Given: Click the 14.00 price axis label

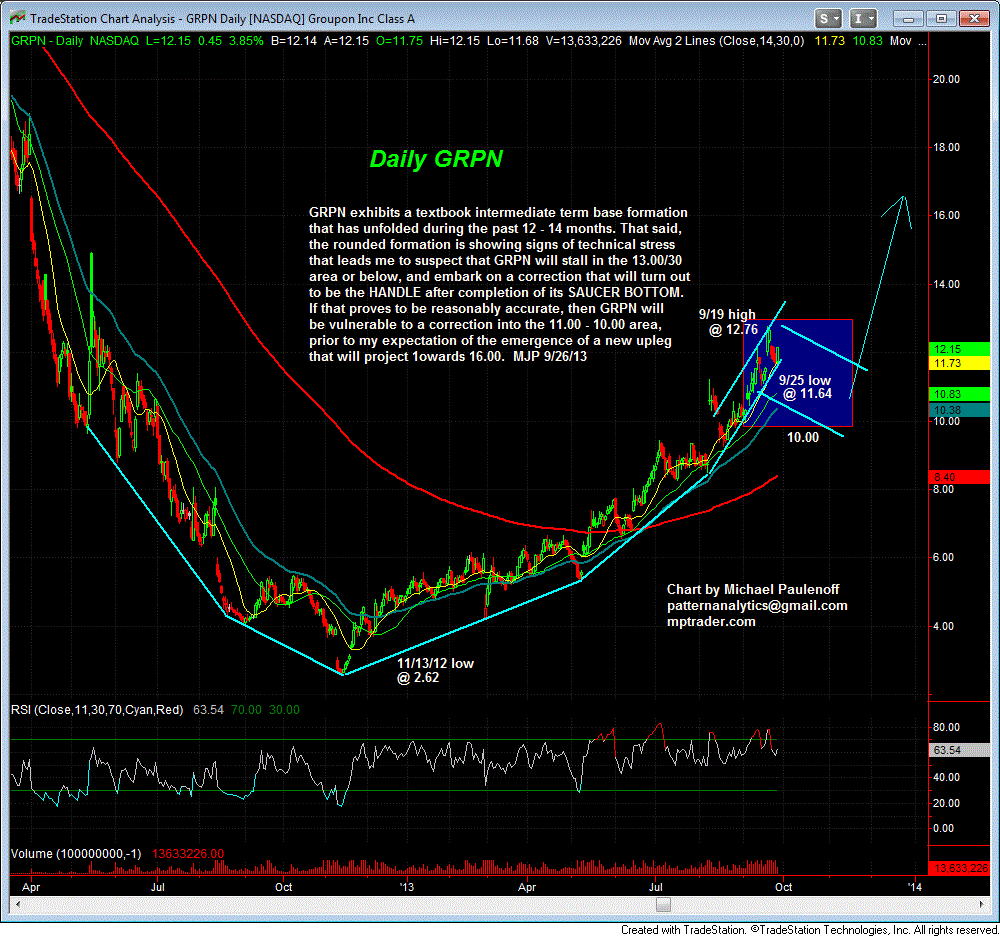Looking at the screenshot, I should [946, 284].
